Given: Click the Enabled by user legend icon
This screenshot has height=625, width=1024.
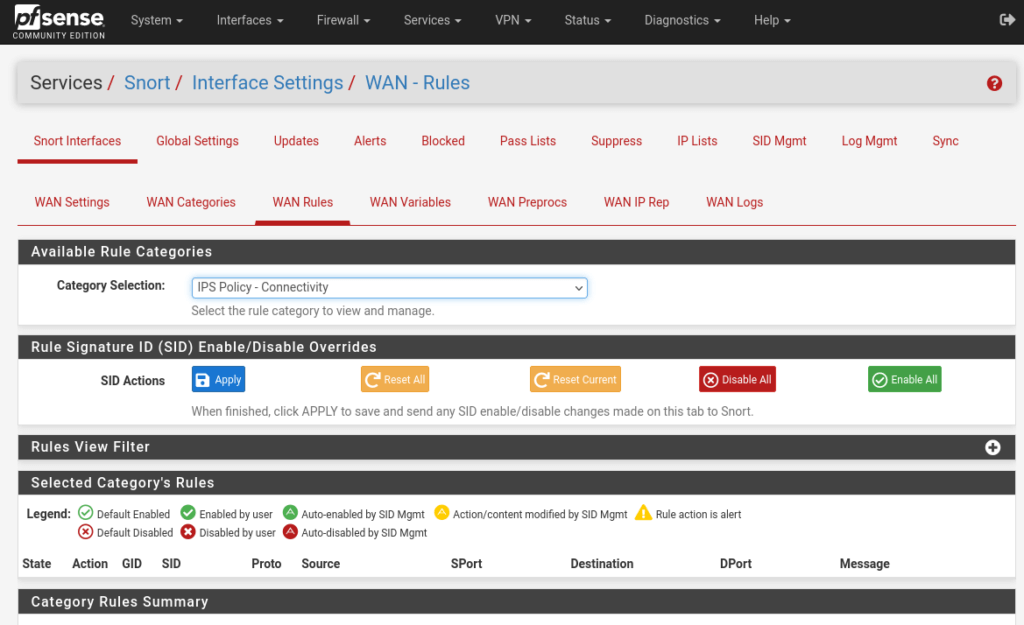Looking at the screenshot, I should (188, 513).
